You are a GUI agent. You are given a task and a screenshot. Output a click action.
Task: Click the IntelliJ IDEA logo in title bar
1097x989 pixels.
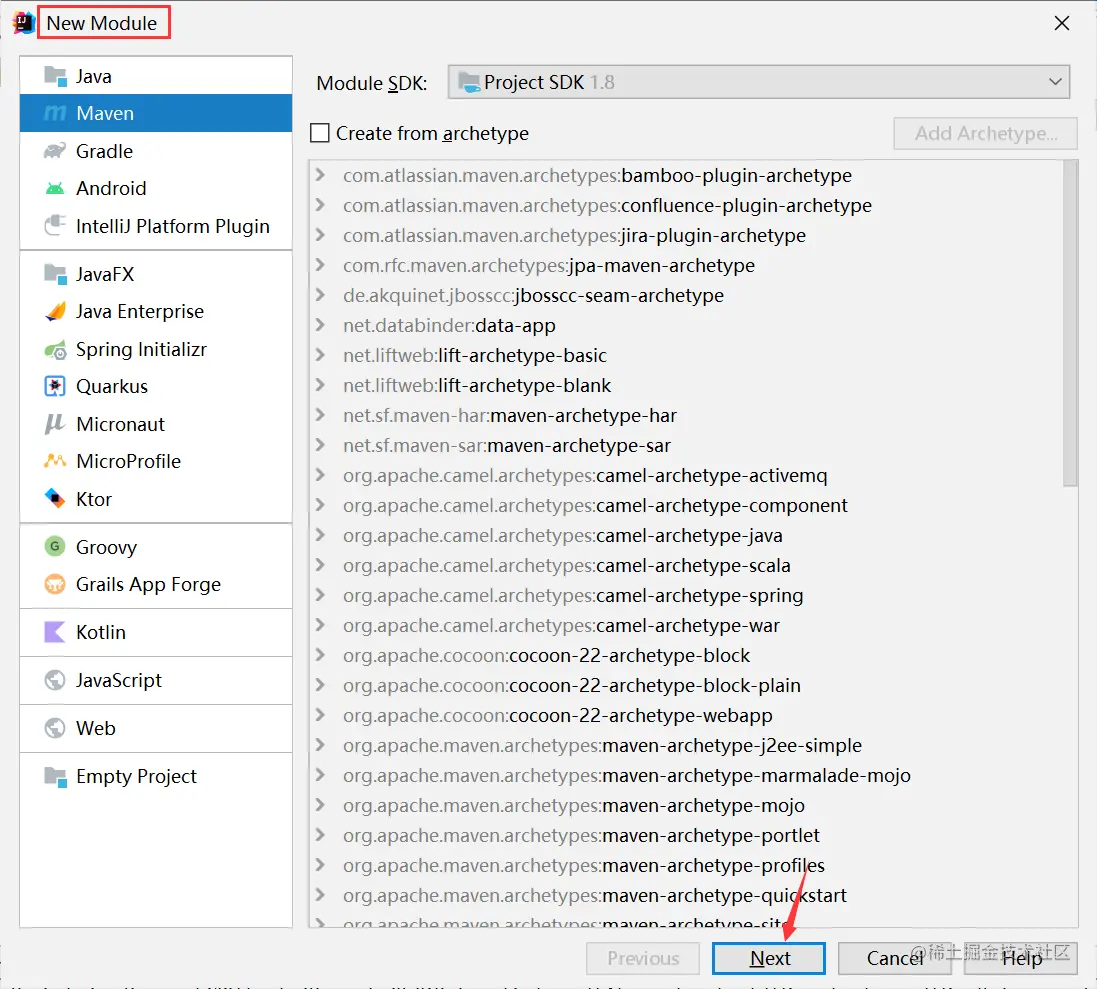pos(22,22)
